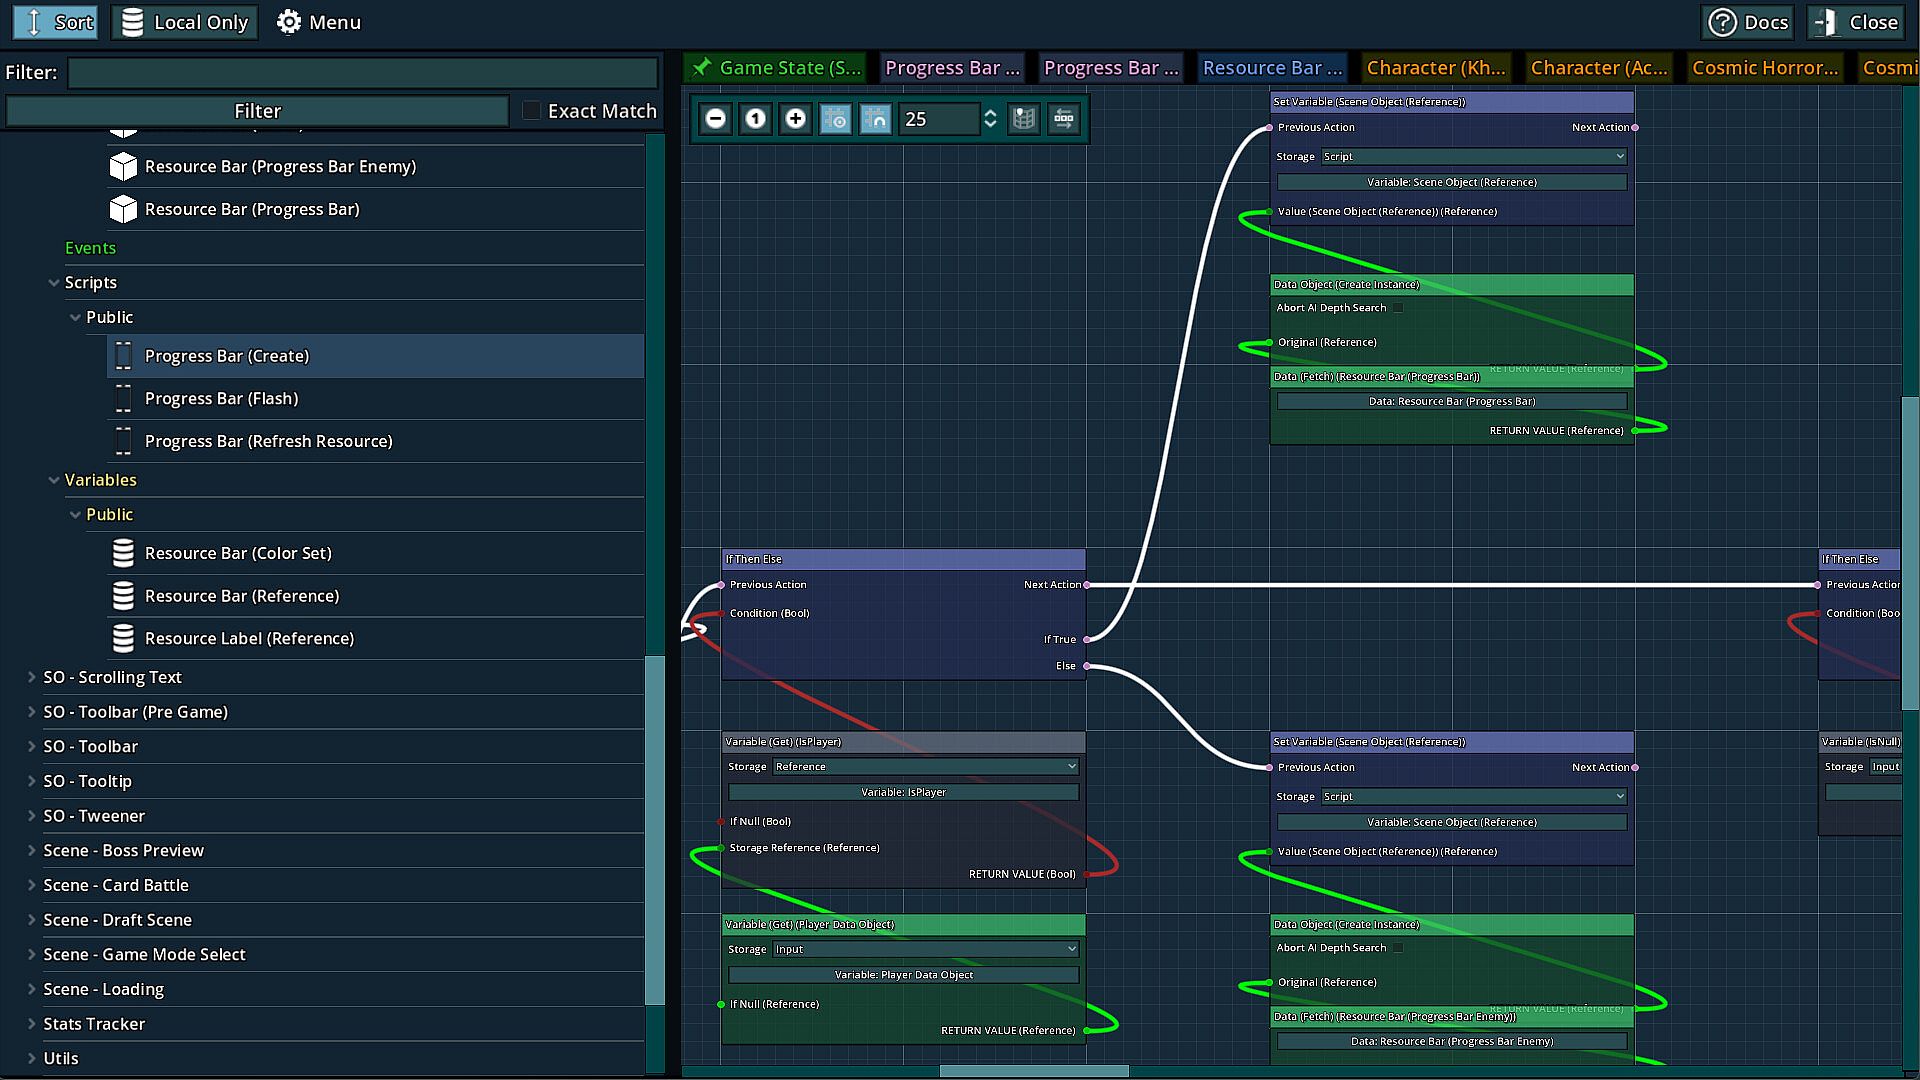Viewport: 1920px width, 1080px height.
Task: Collapse the Scripts tree section
Action: coord(54,283)
